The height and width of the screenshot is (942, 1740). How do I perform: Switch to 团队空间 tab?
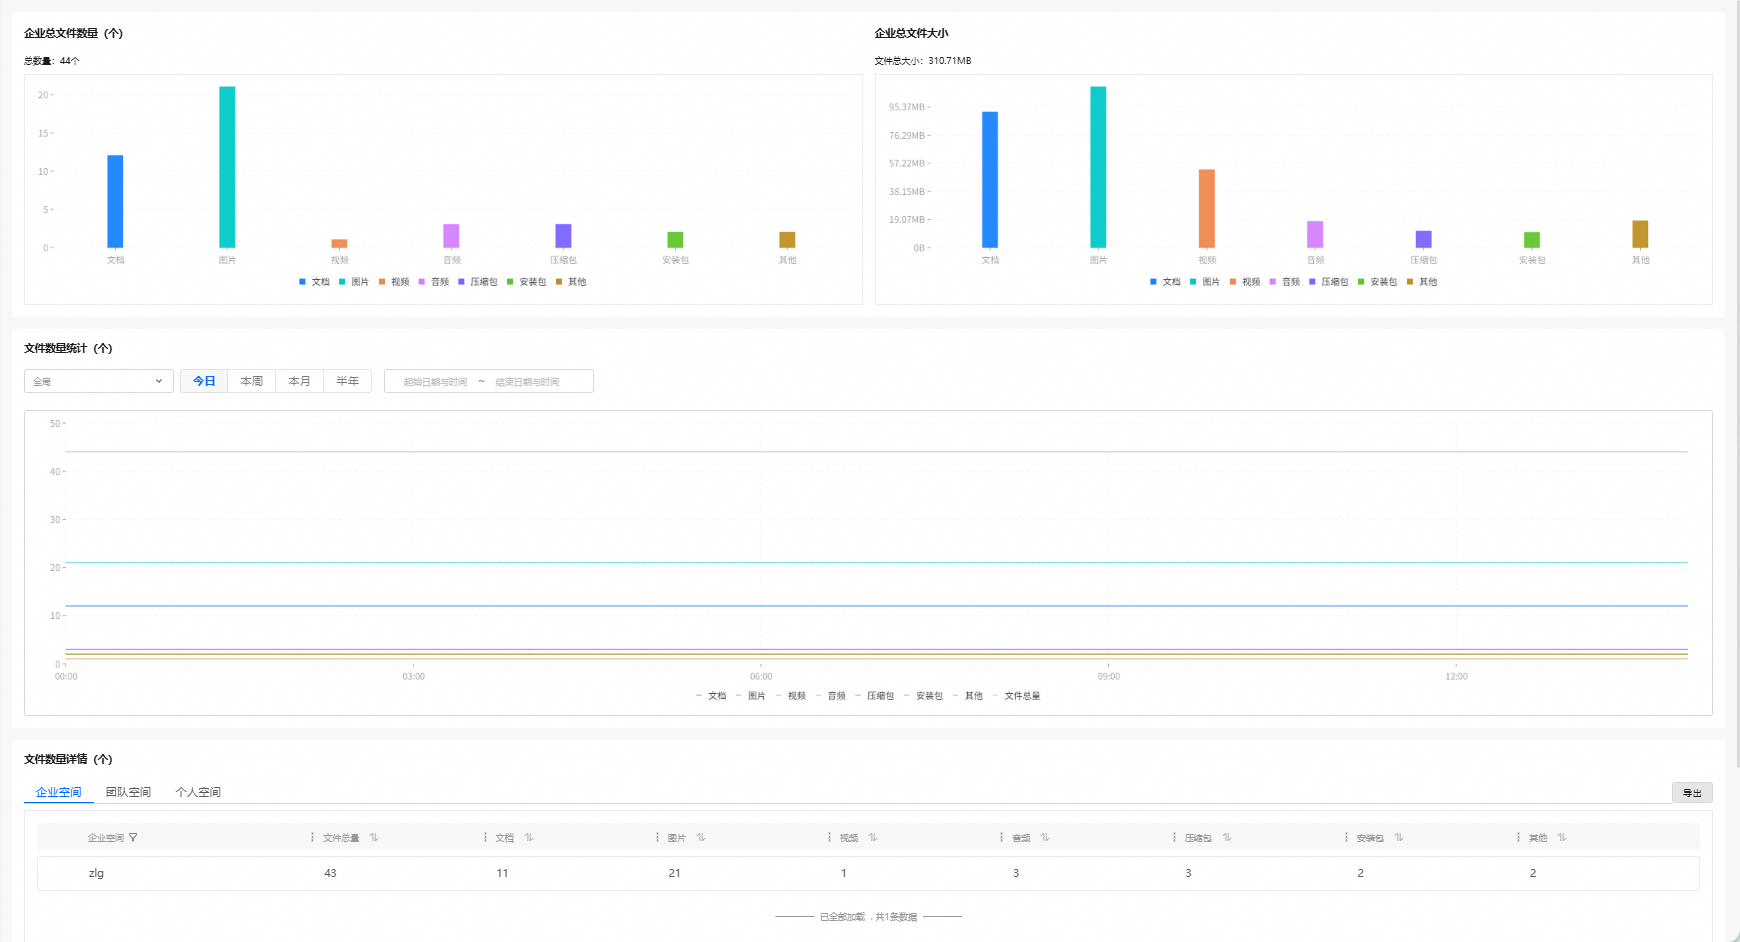[128, 792]
